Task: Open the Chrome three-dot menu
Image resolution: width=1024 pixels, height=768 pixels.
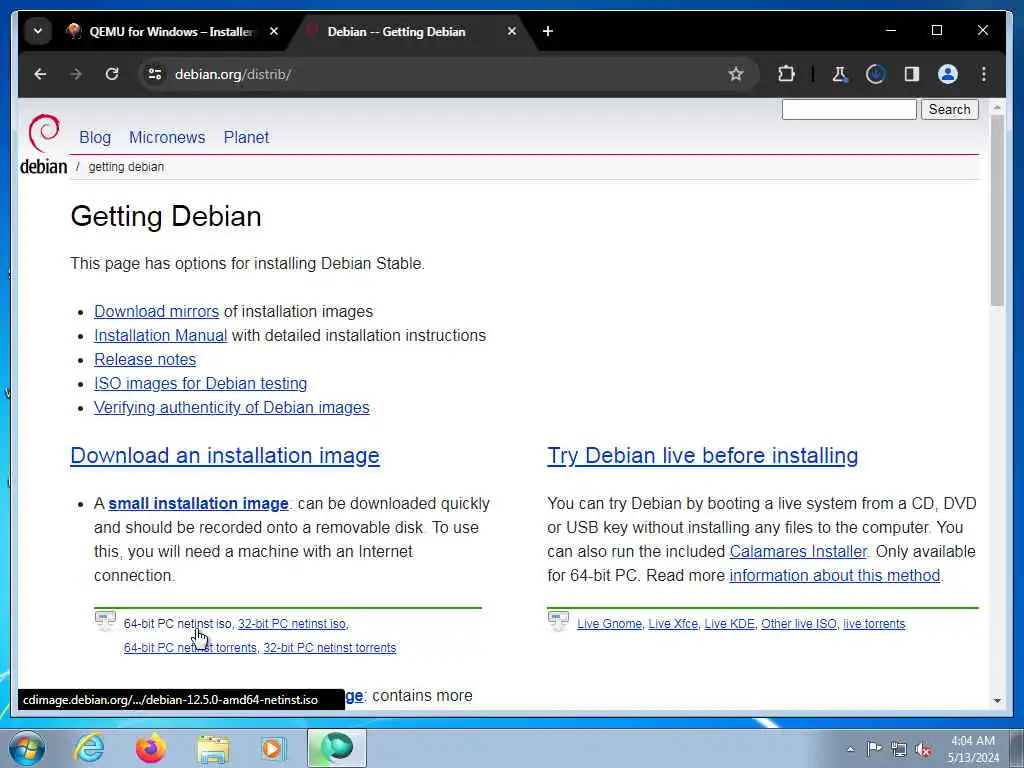Action: (984, 74)
